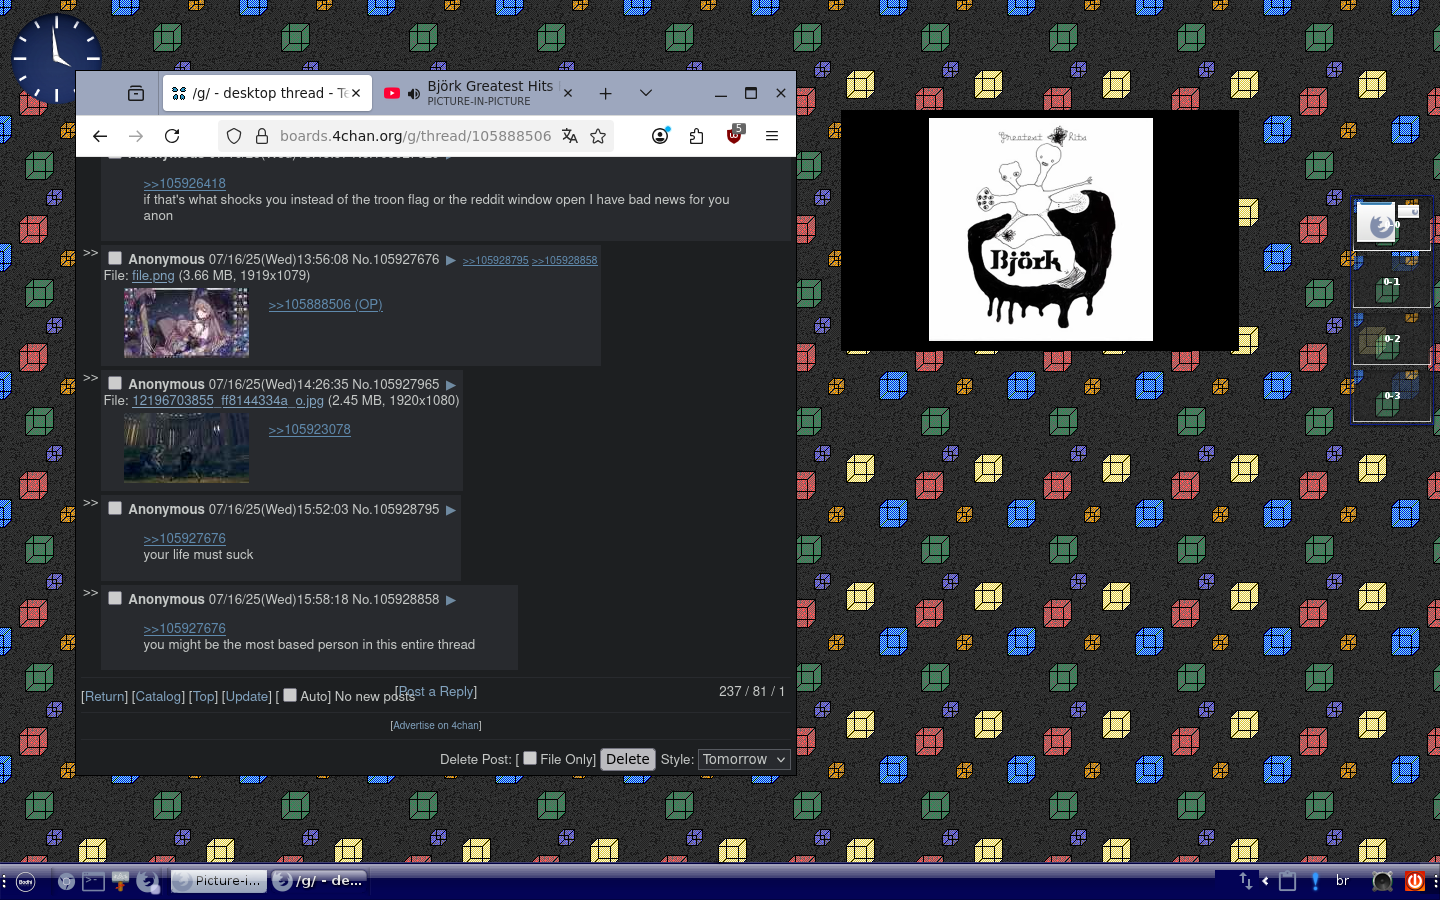
Task: Go back using the browser back arrow
Action: pyautogui.click(x=99, y=136)
